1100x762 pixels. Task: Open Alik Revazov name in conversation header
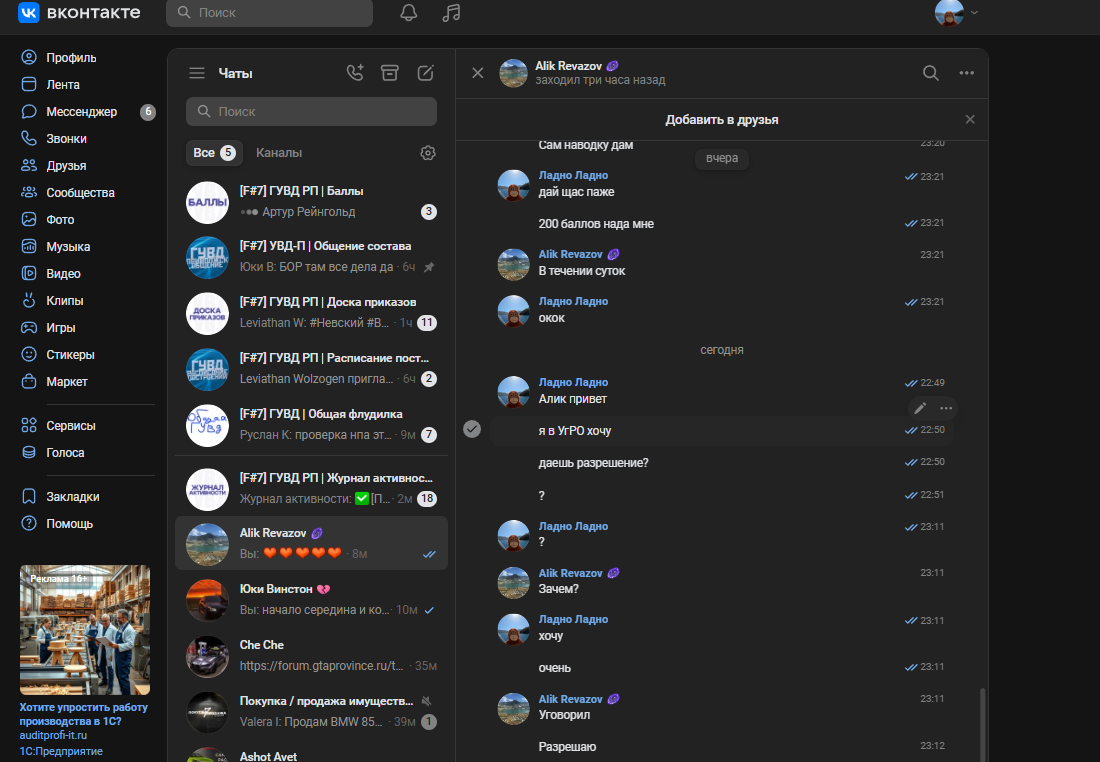(x=568, y=66)
